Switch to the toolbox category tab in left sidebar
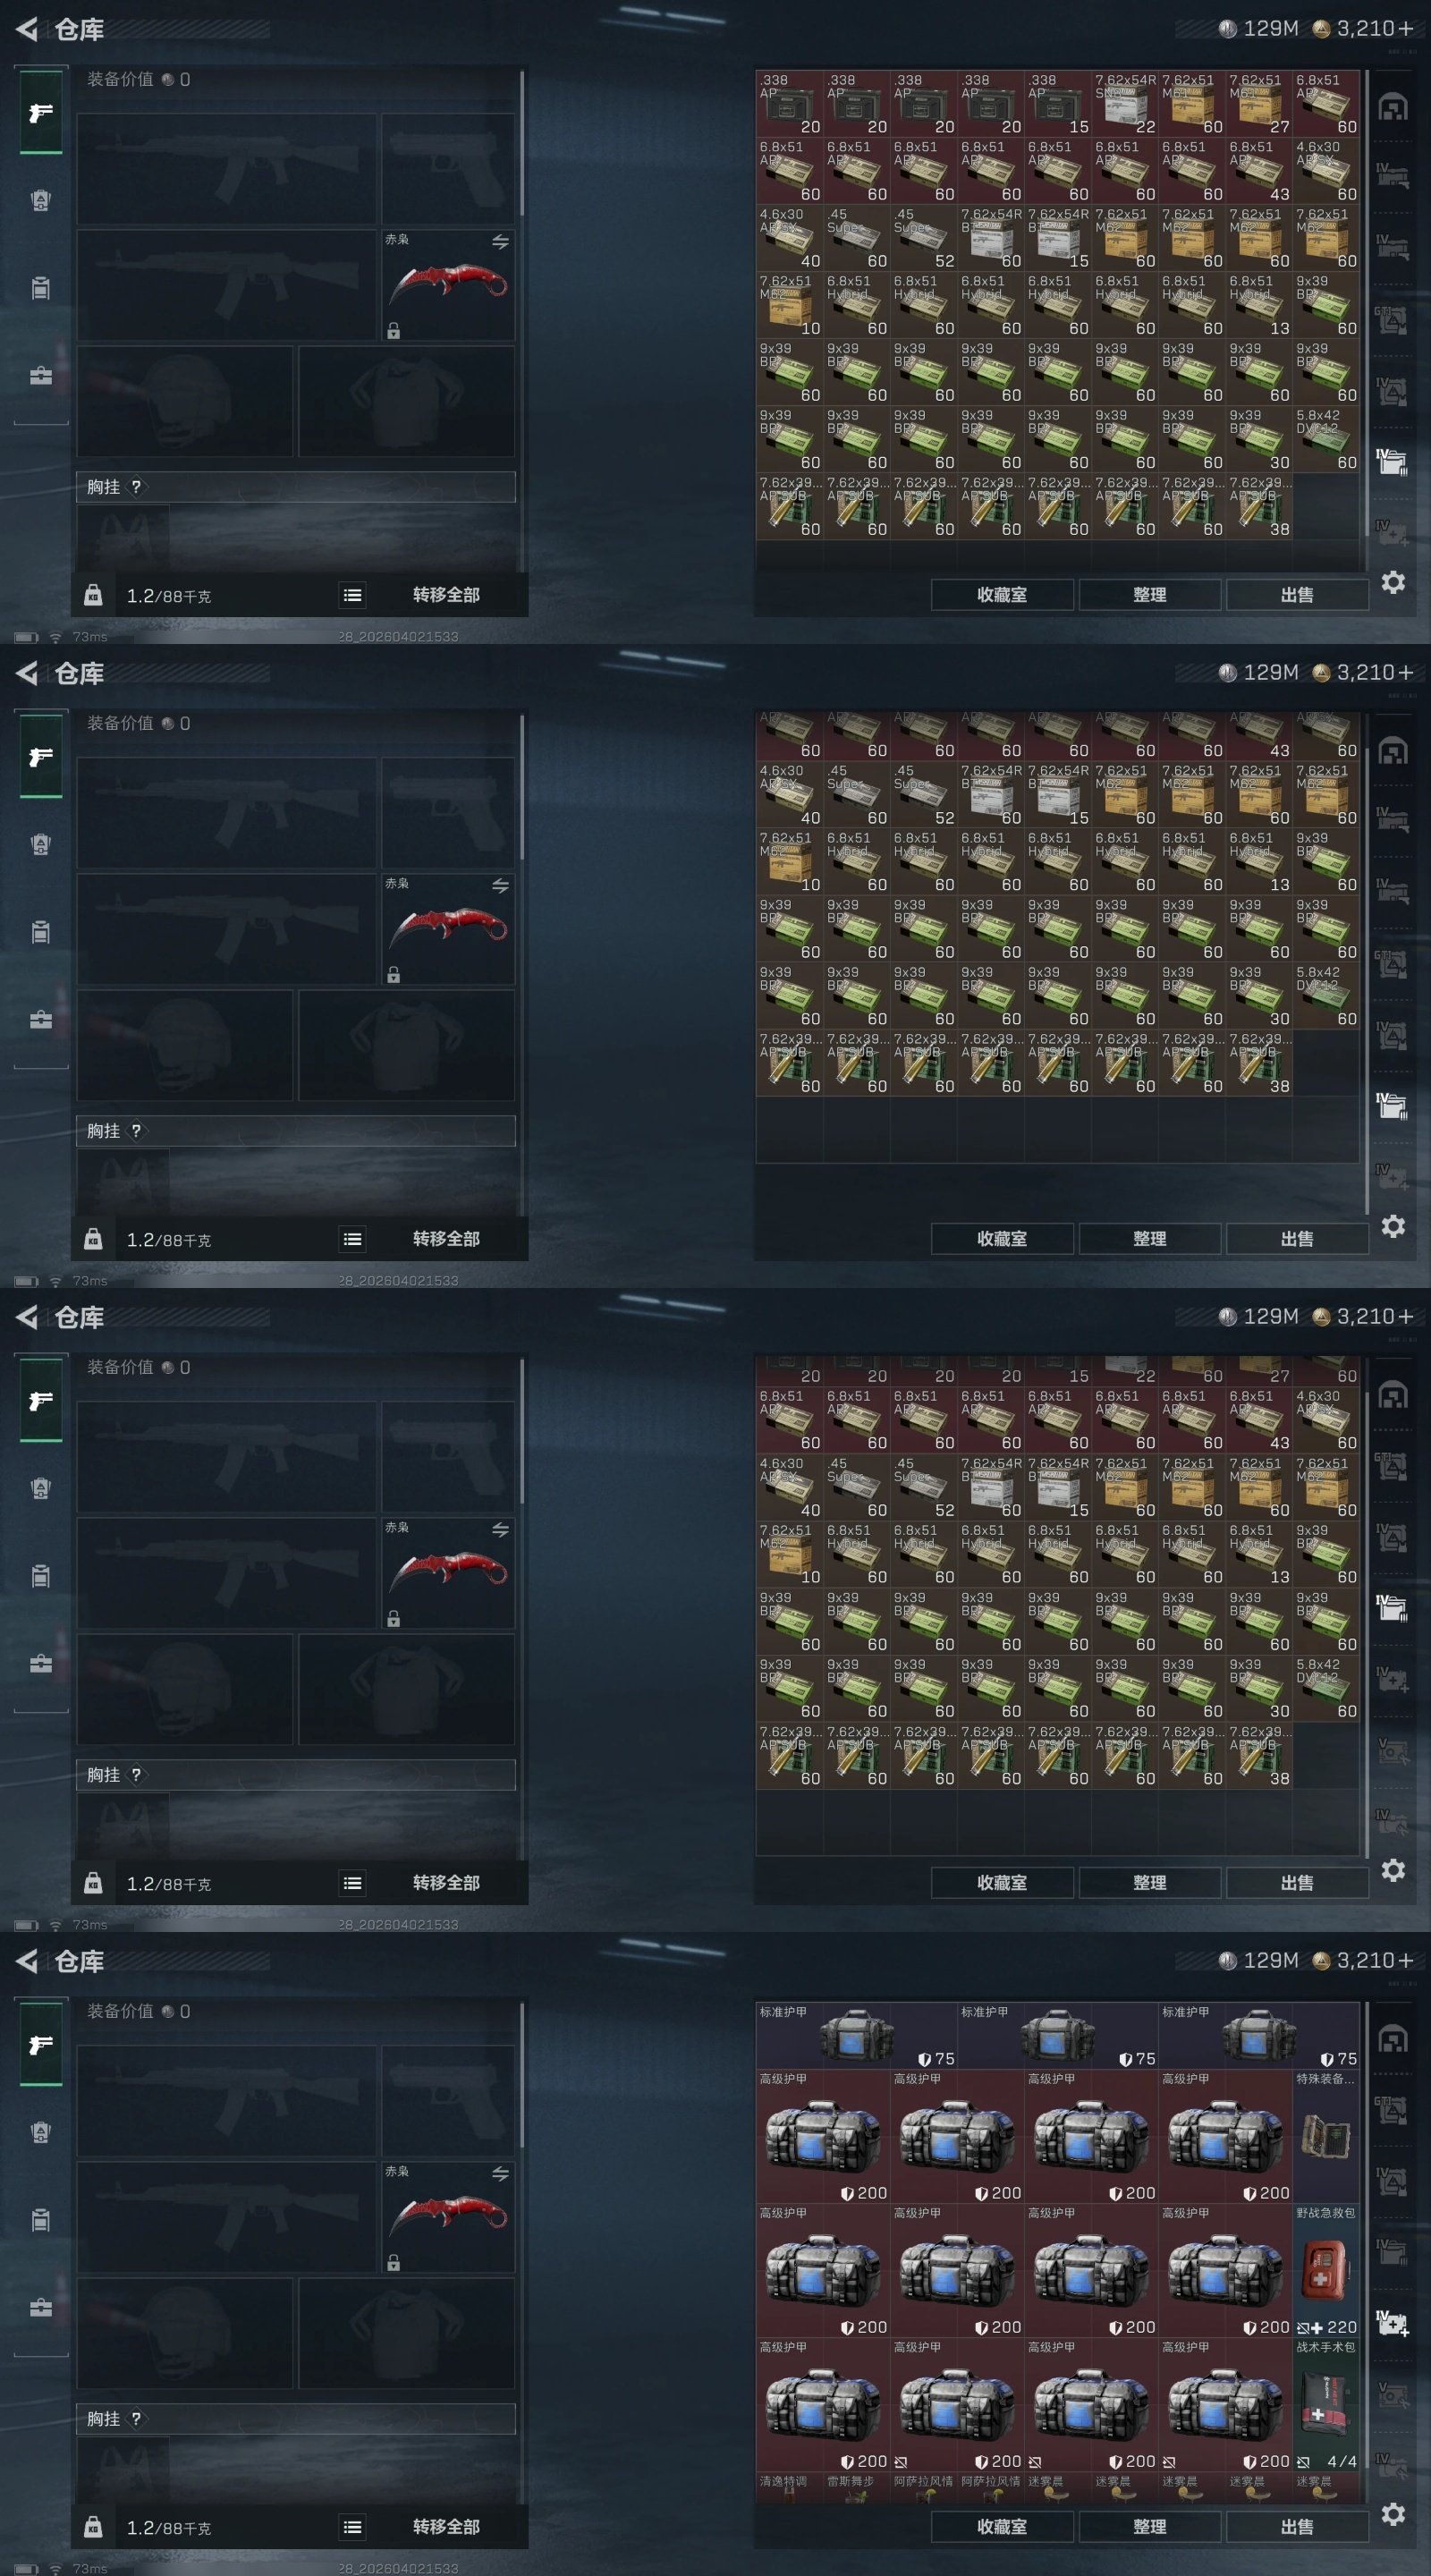The height and width of the screenshot is (2576, 1431). (41, 376)
